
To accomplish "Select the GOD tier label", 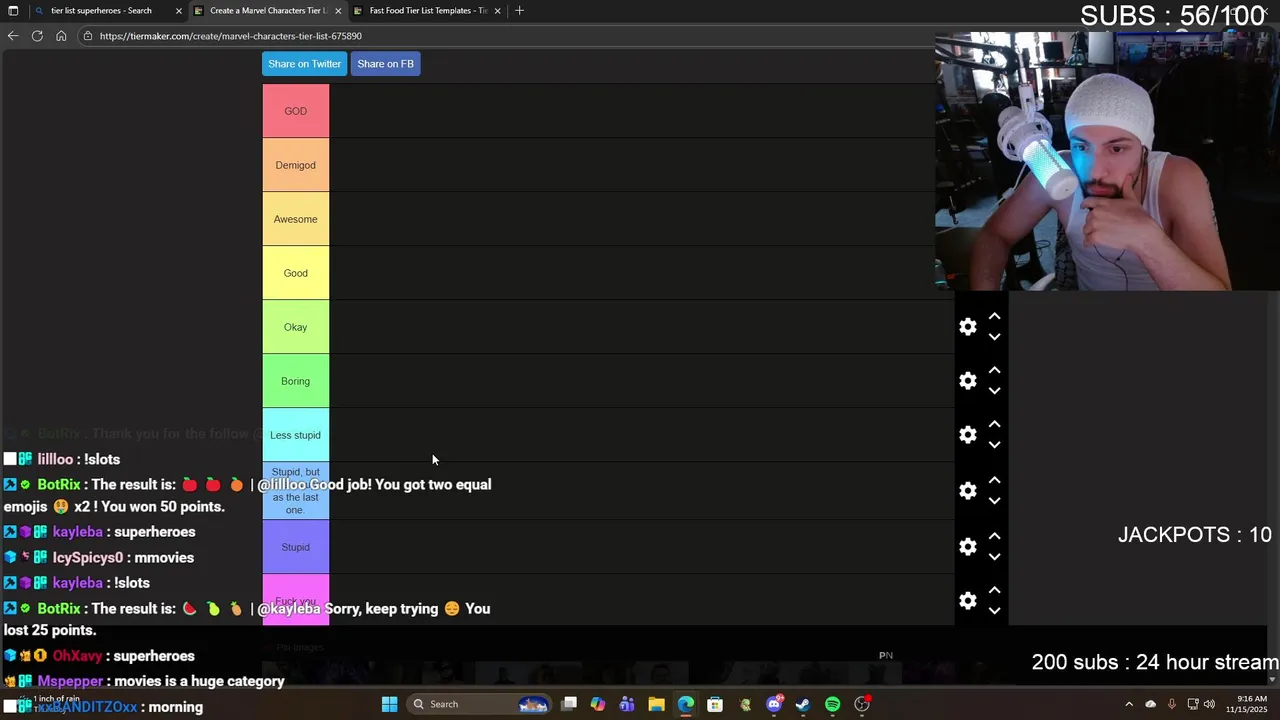I will click(295, 111).
